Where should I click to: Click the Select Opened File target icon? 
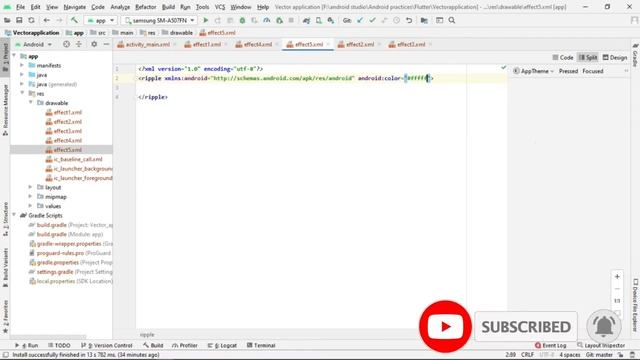tap(66, 44)
